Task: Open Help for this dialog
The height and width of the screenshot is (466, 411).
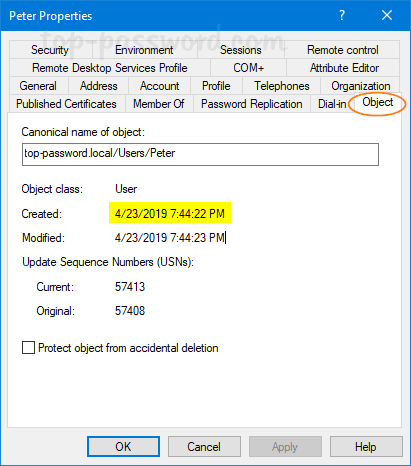Action: tap(366, 447)
